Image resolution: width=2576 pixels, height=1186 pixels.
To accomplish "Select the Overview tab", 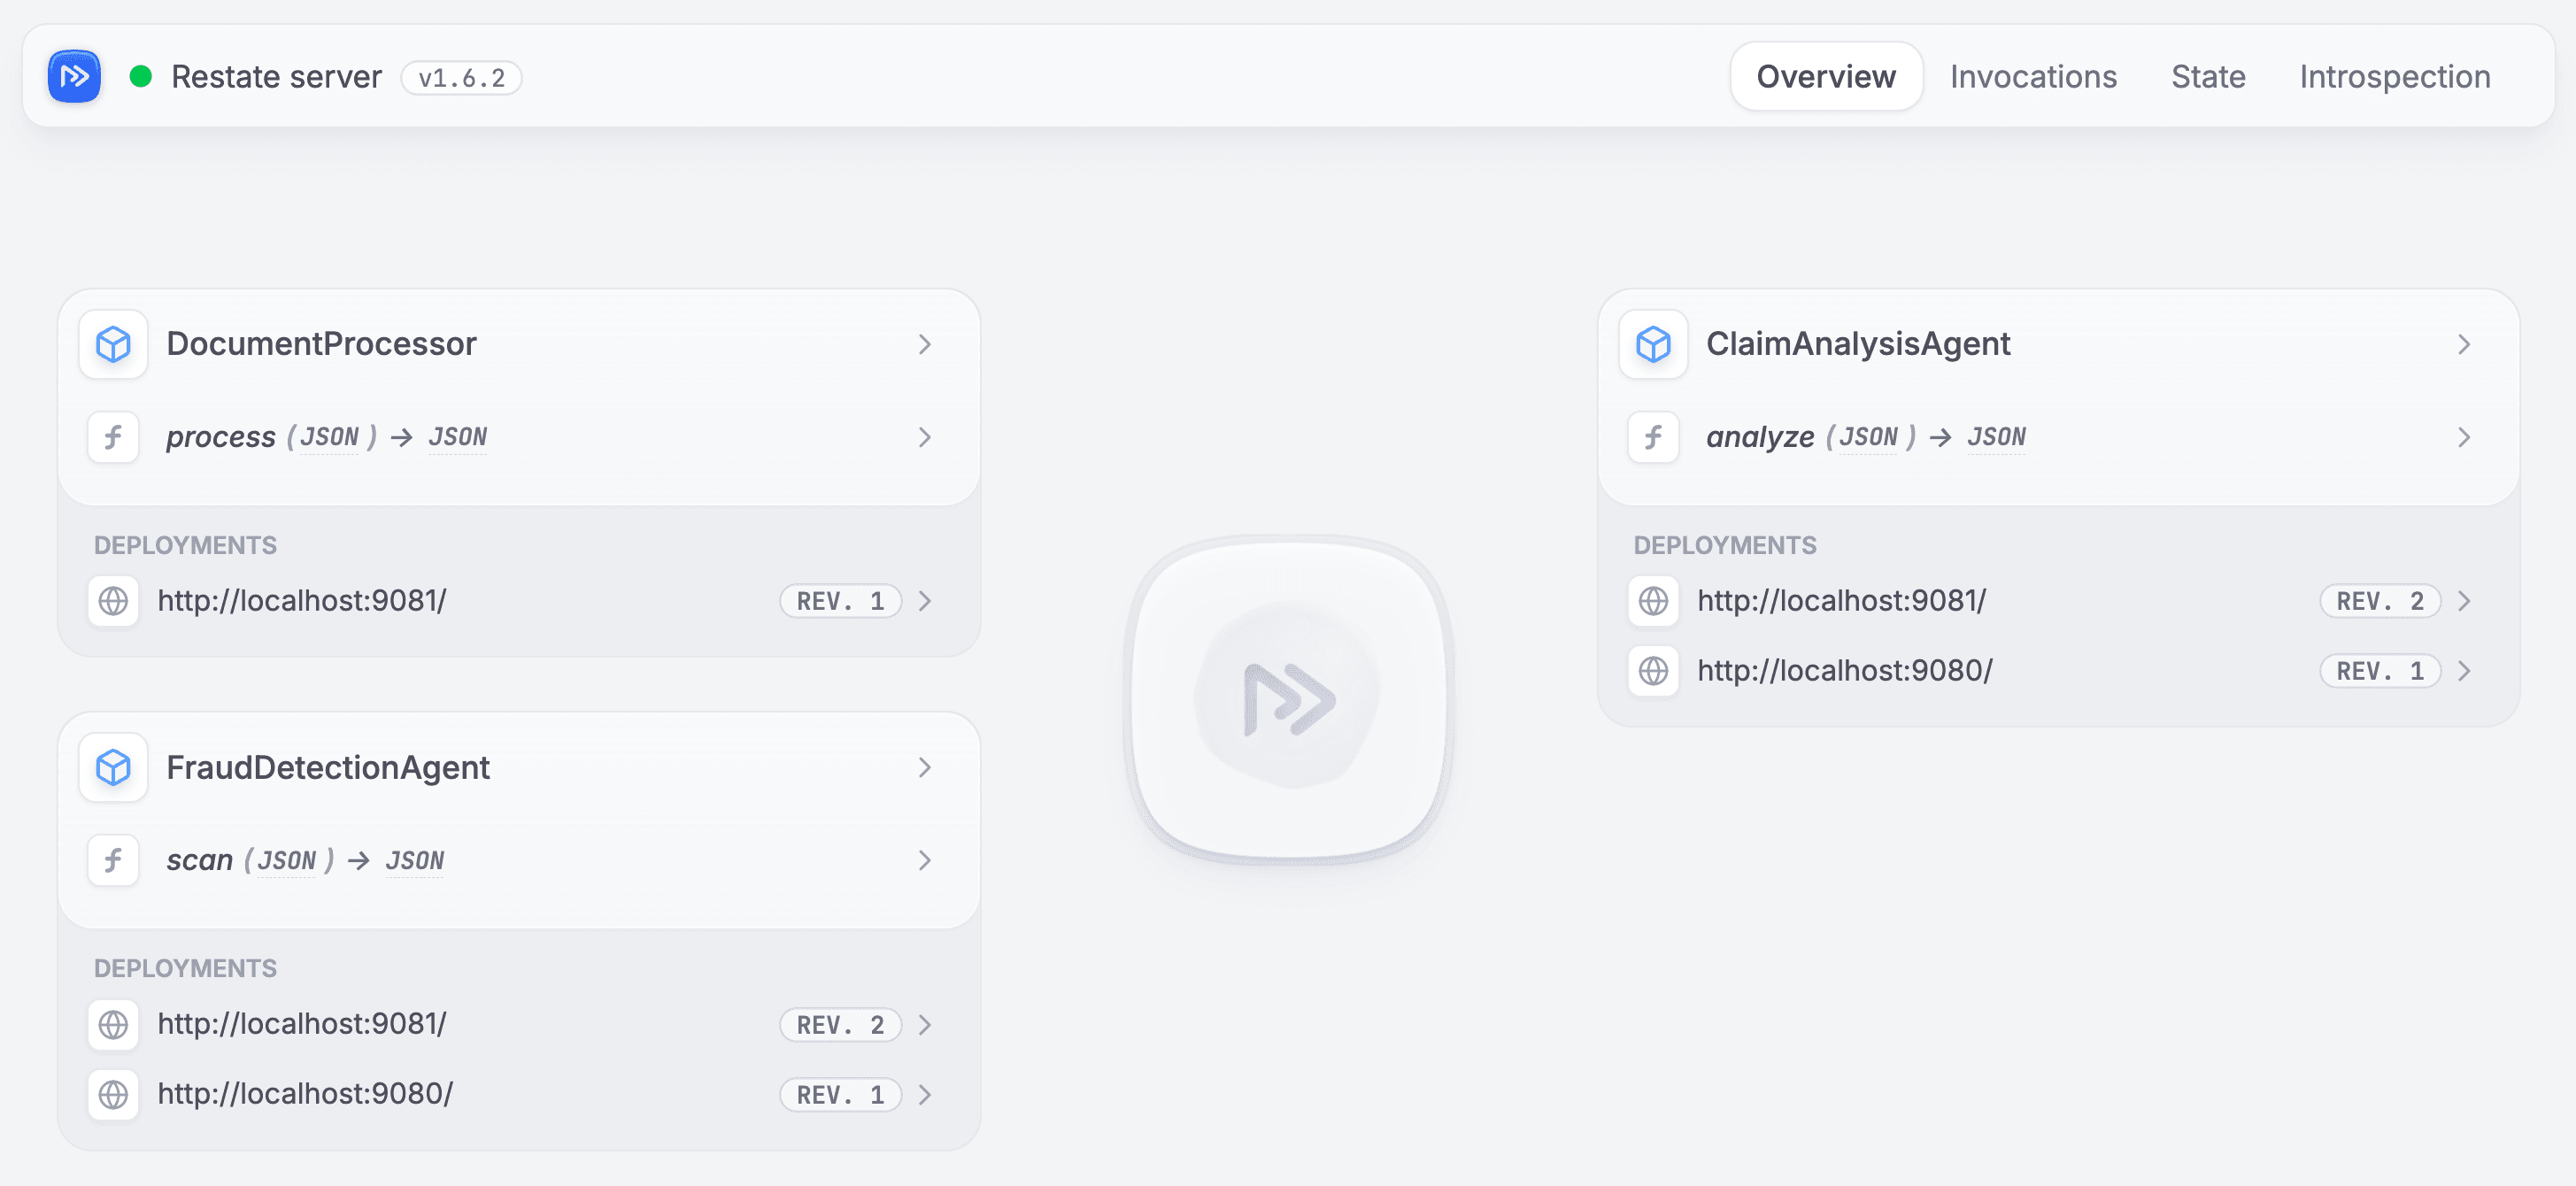I will [x=1826, y=76].
